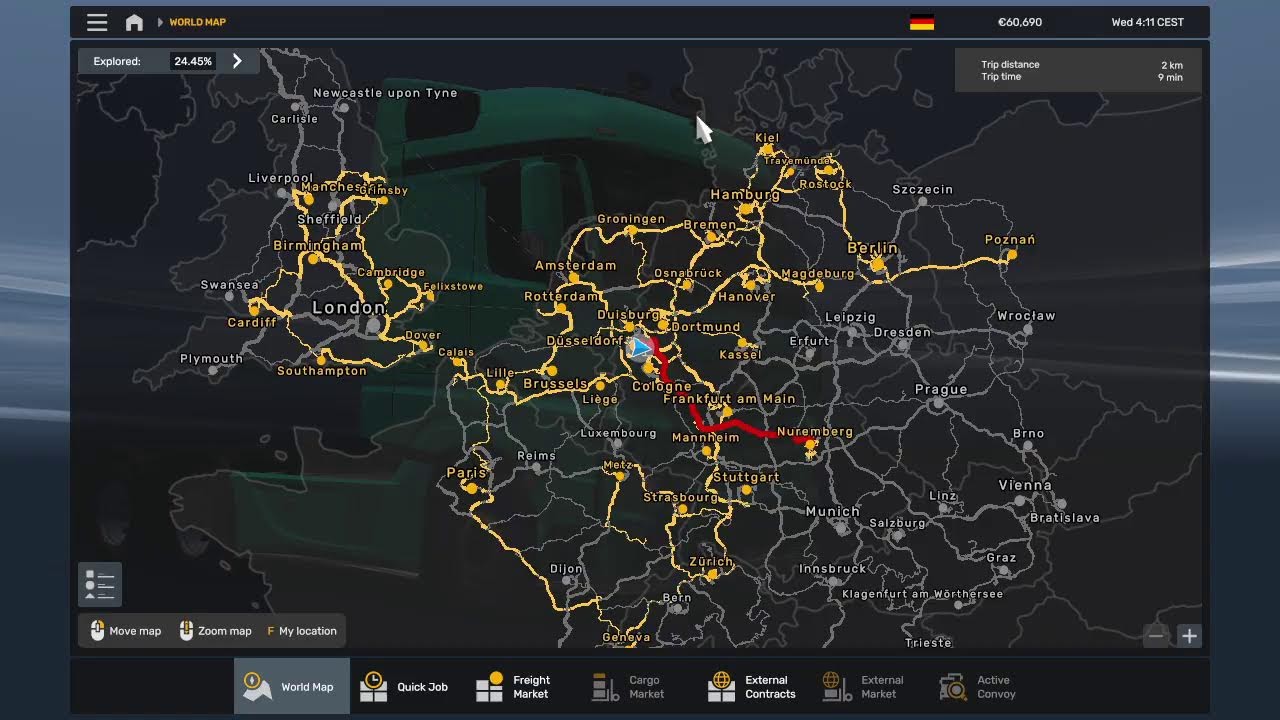Click the Klagenfurt am Wörthersee label
1280x720 pixels.
[922, 594]
